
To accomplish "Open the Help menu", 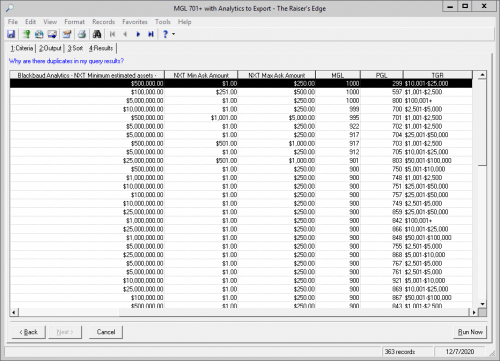I will coord(184,22).
